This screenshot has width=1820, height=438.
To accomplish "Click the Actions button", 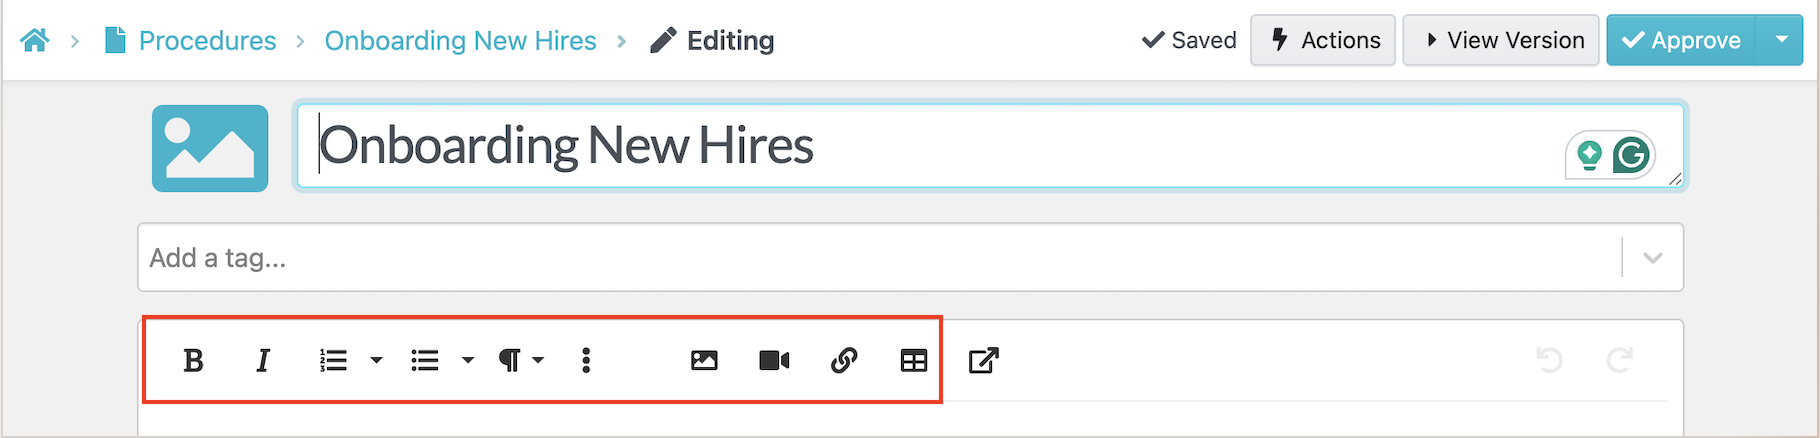I will tap(1322, 40).
